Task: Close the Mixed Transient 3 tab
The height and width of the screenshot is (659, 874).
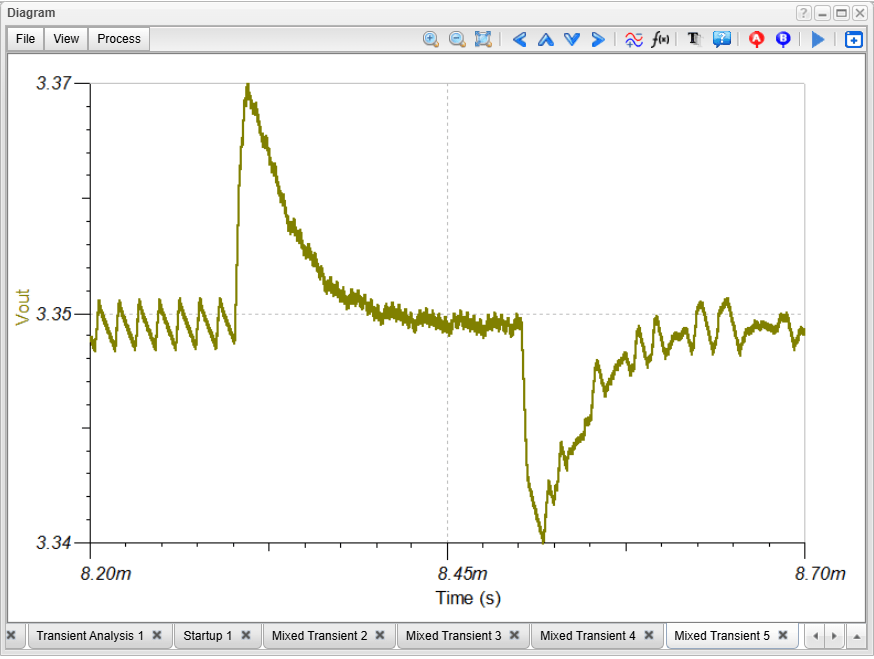Action: click(x=514, y=635)
